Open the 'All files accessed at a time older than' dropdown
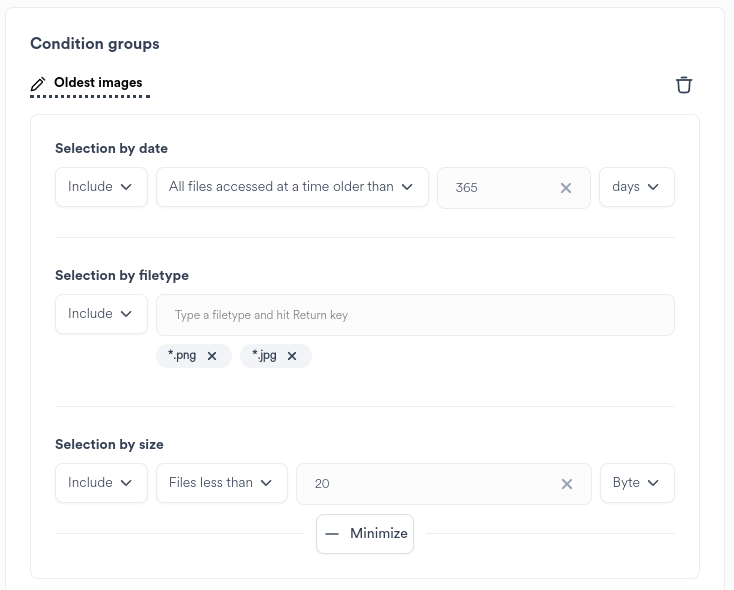Image resolution: width=734 pixels, height=590 pixels. tap(292, 187)
